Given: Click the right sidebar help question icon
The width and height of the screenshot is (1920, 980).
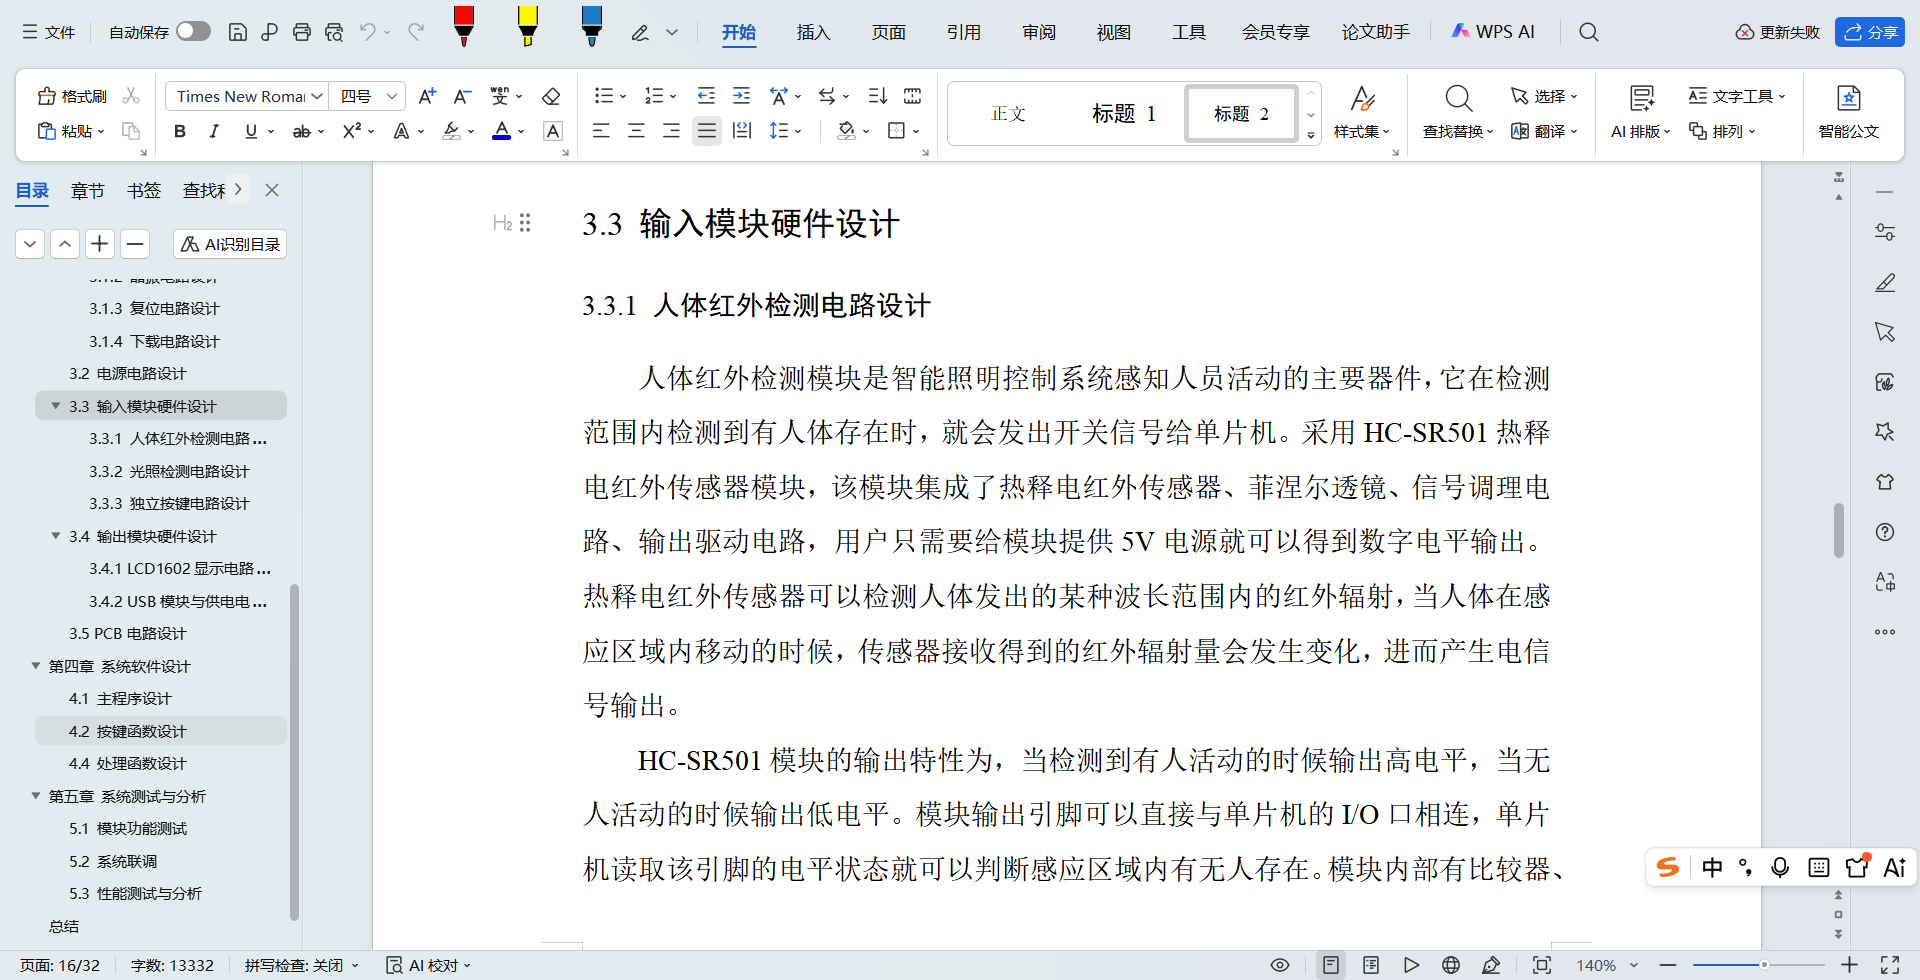Looking at the screenshot, I should pos(1885,532).
